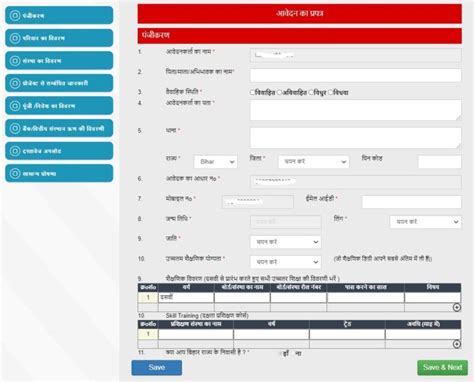Open the state dropdown showing Bihar
The height and width of the screenshot is (382, 474).
tap(216, 162)
